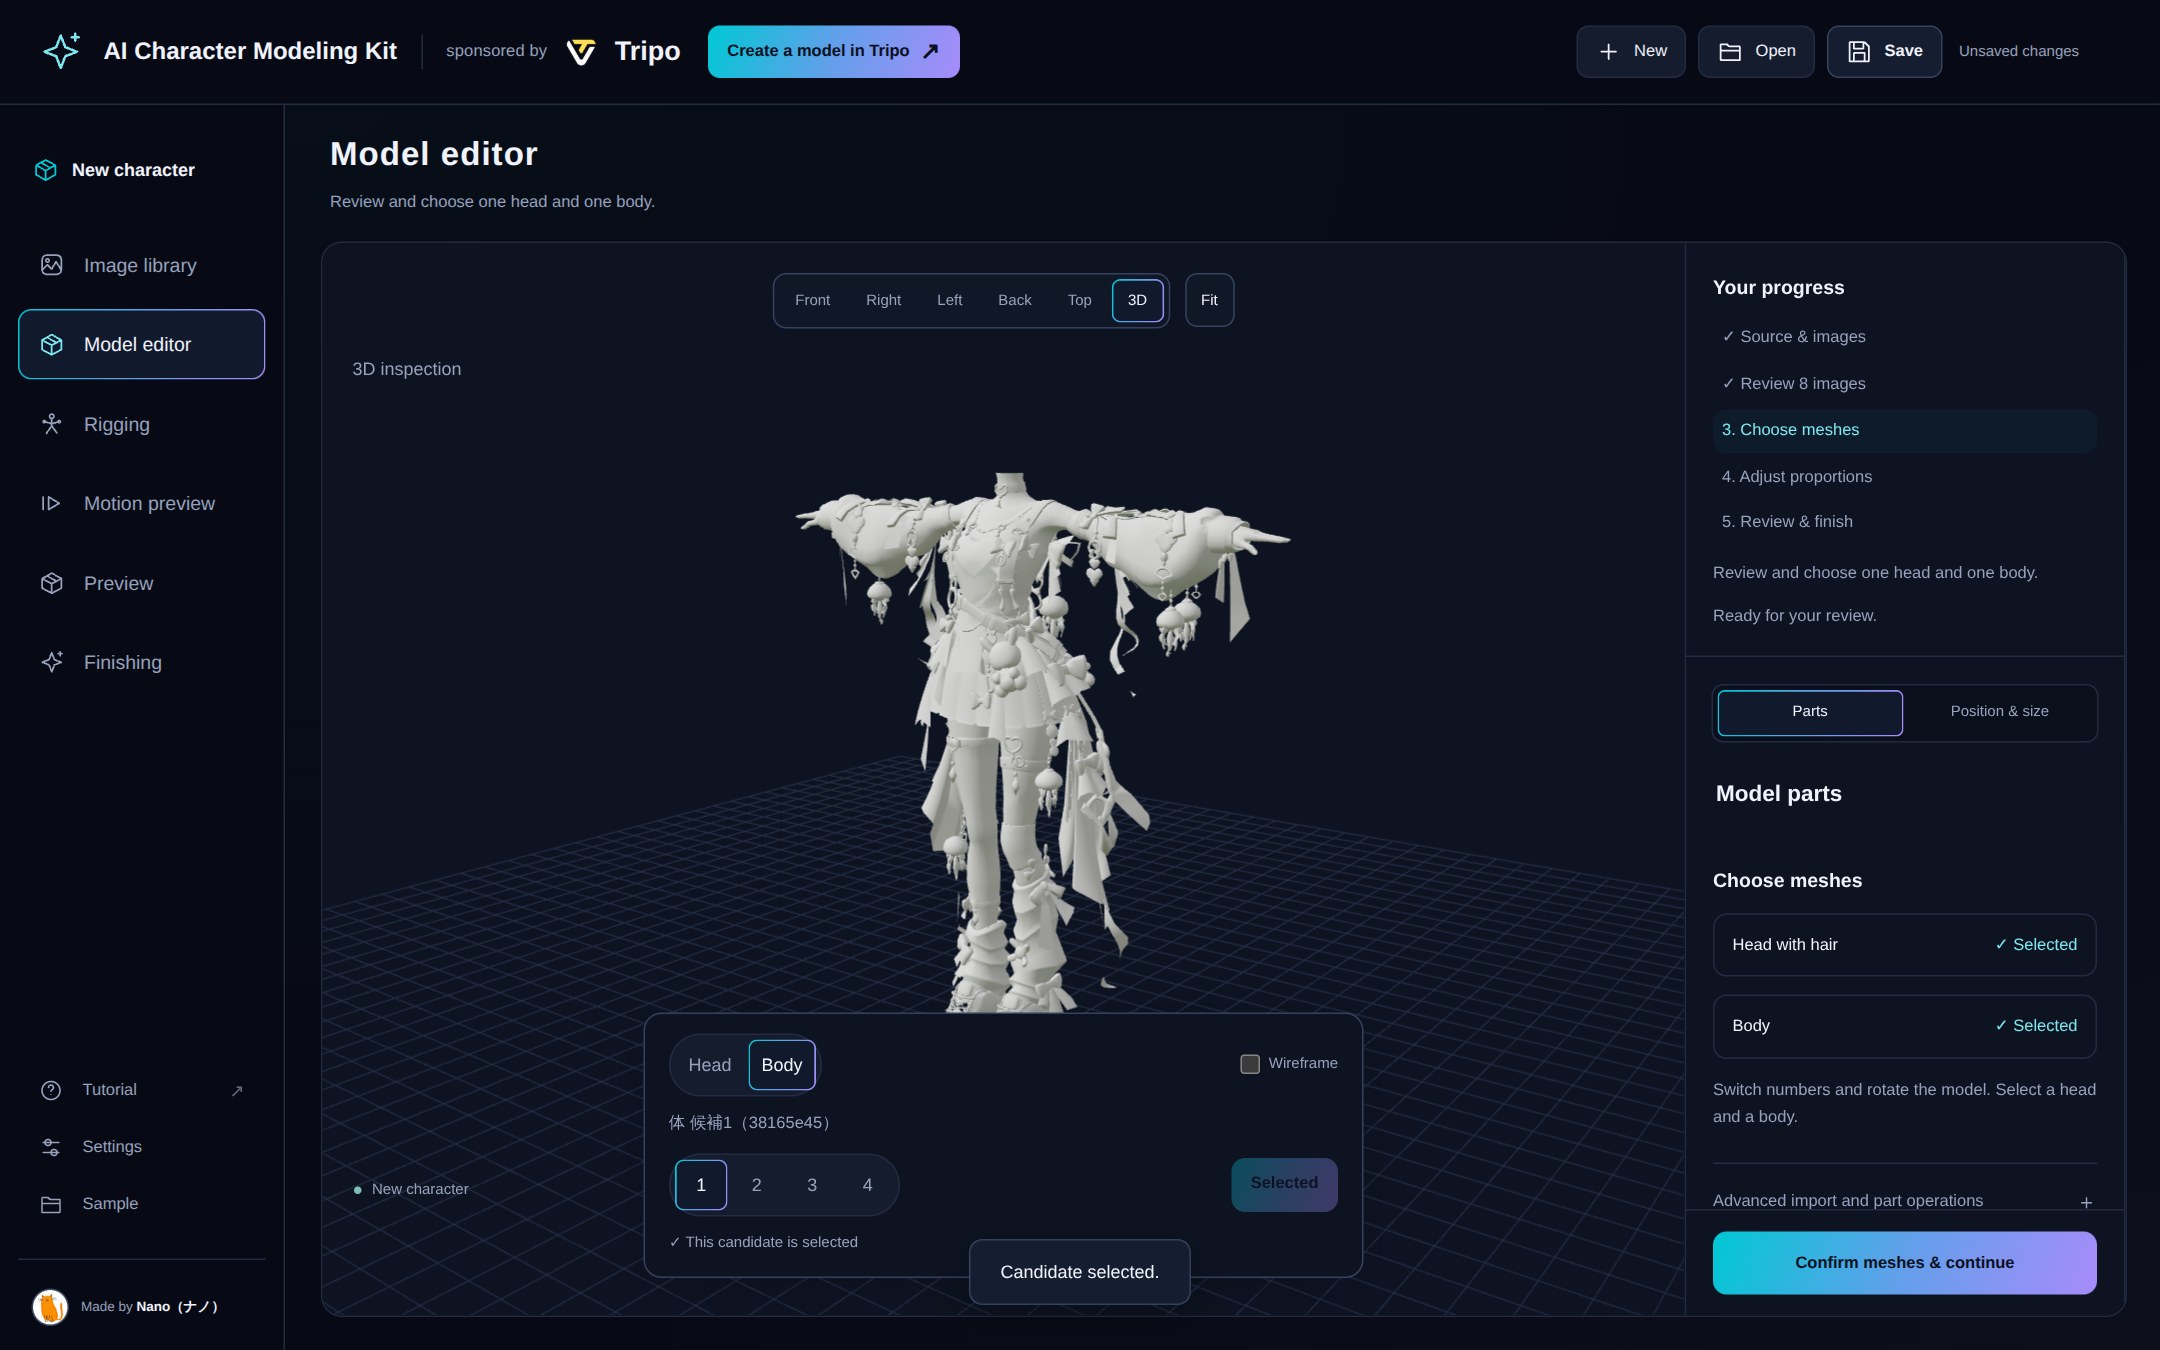This screenshot has height=1350, width=2160.
Task: Switch to Top view
Action: pos(1079,300)
